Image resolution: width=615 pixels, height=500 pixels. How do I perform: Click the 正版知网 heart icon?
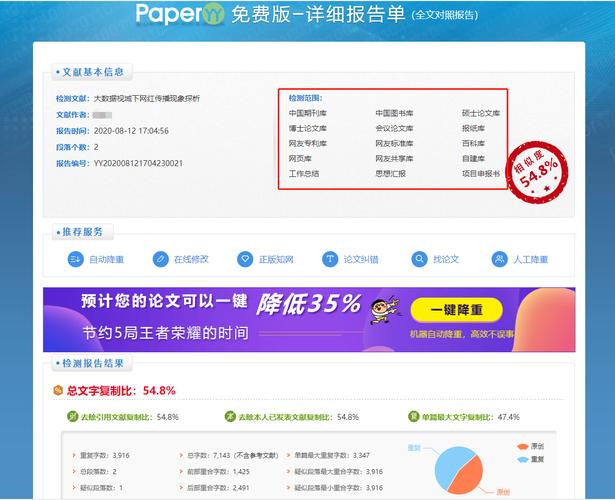tap(245, 259)
